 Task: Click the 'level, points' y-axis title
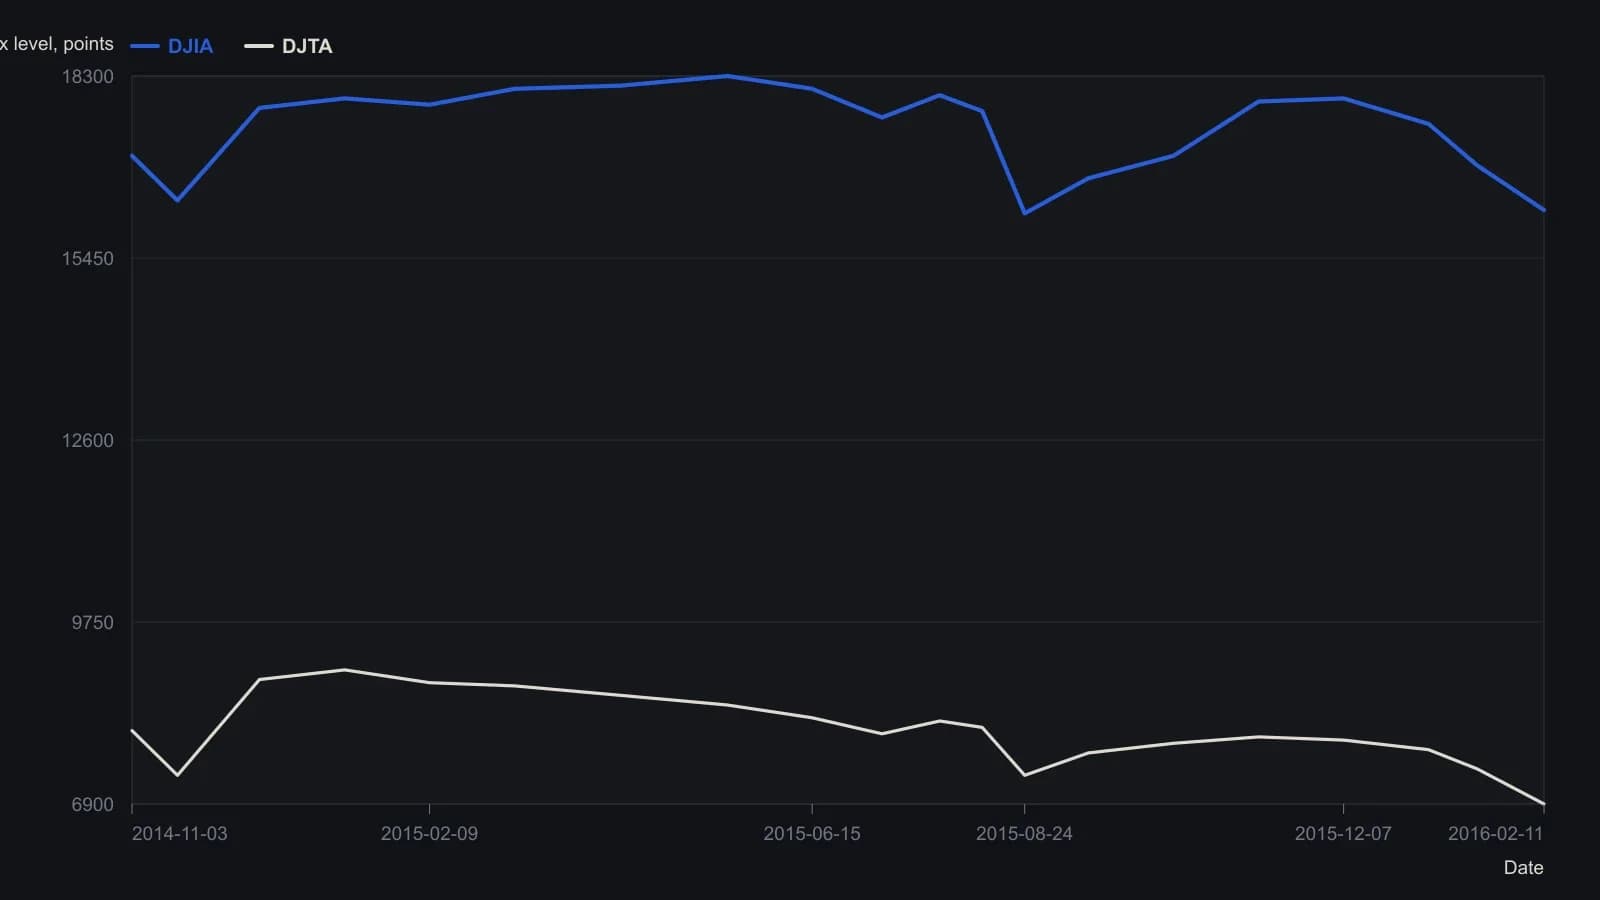click(x=57, y=44)
